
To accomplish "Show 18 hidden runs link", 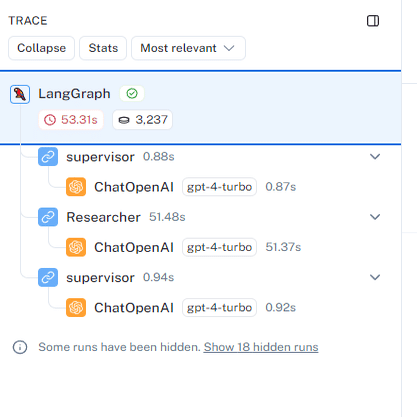I will pyautogui.click(x=261, y=347).
